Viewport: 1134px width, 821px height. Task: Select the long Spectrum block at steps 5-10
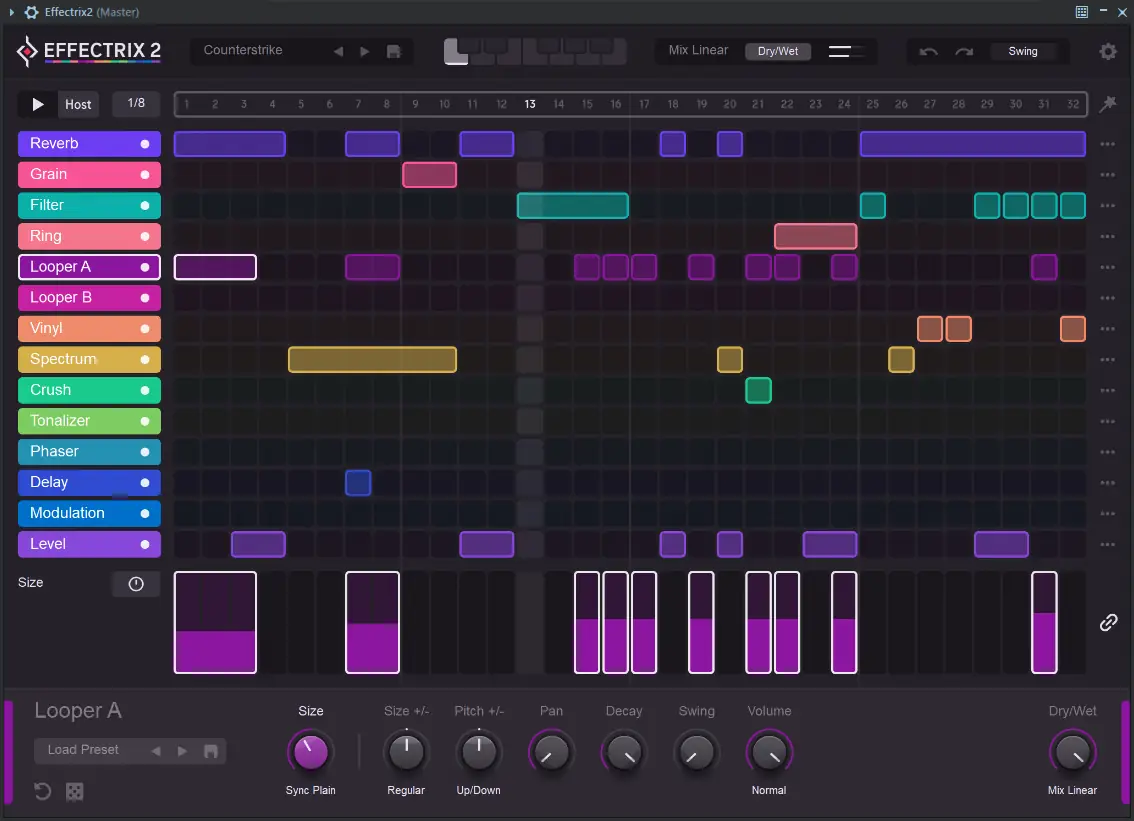[372, 360]
